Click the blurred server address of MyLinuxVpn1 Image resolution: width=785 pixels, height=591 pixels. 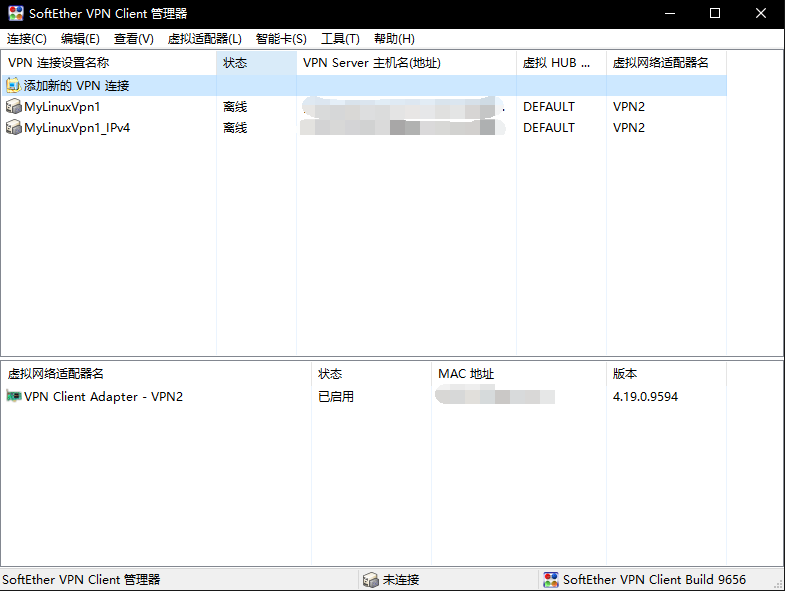(403, 107)
